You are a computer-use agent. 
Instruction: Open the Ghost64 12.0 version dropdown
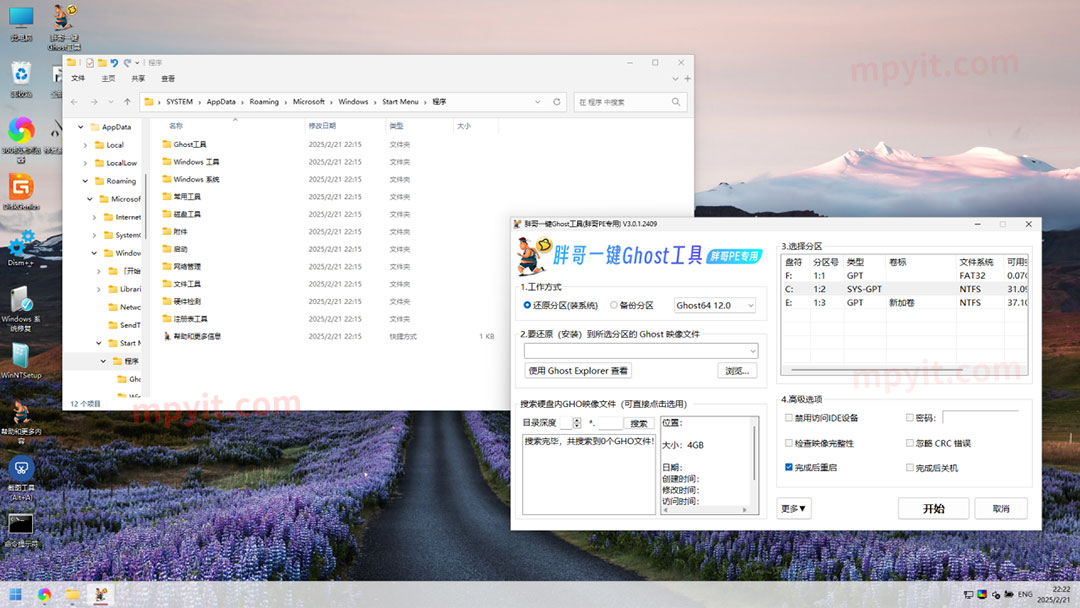coord(714,305)
